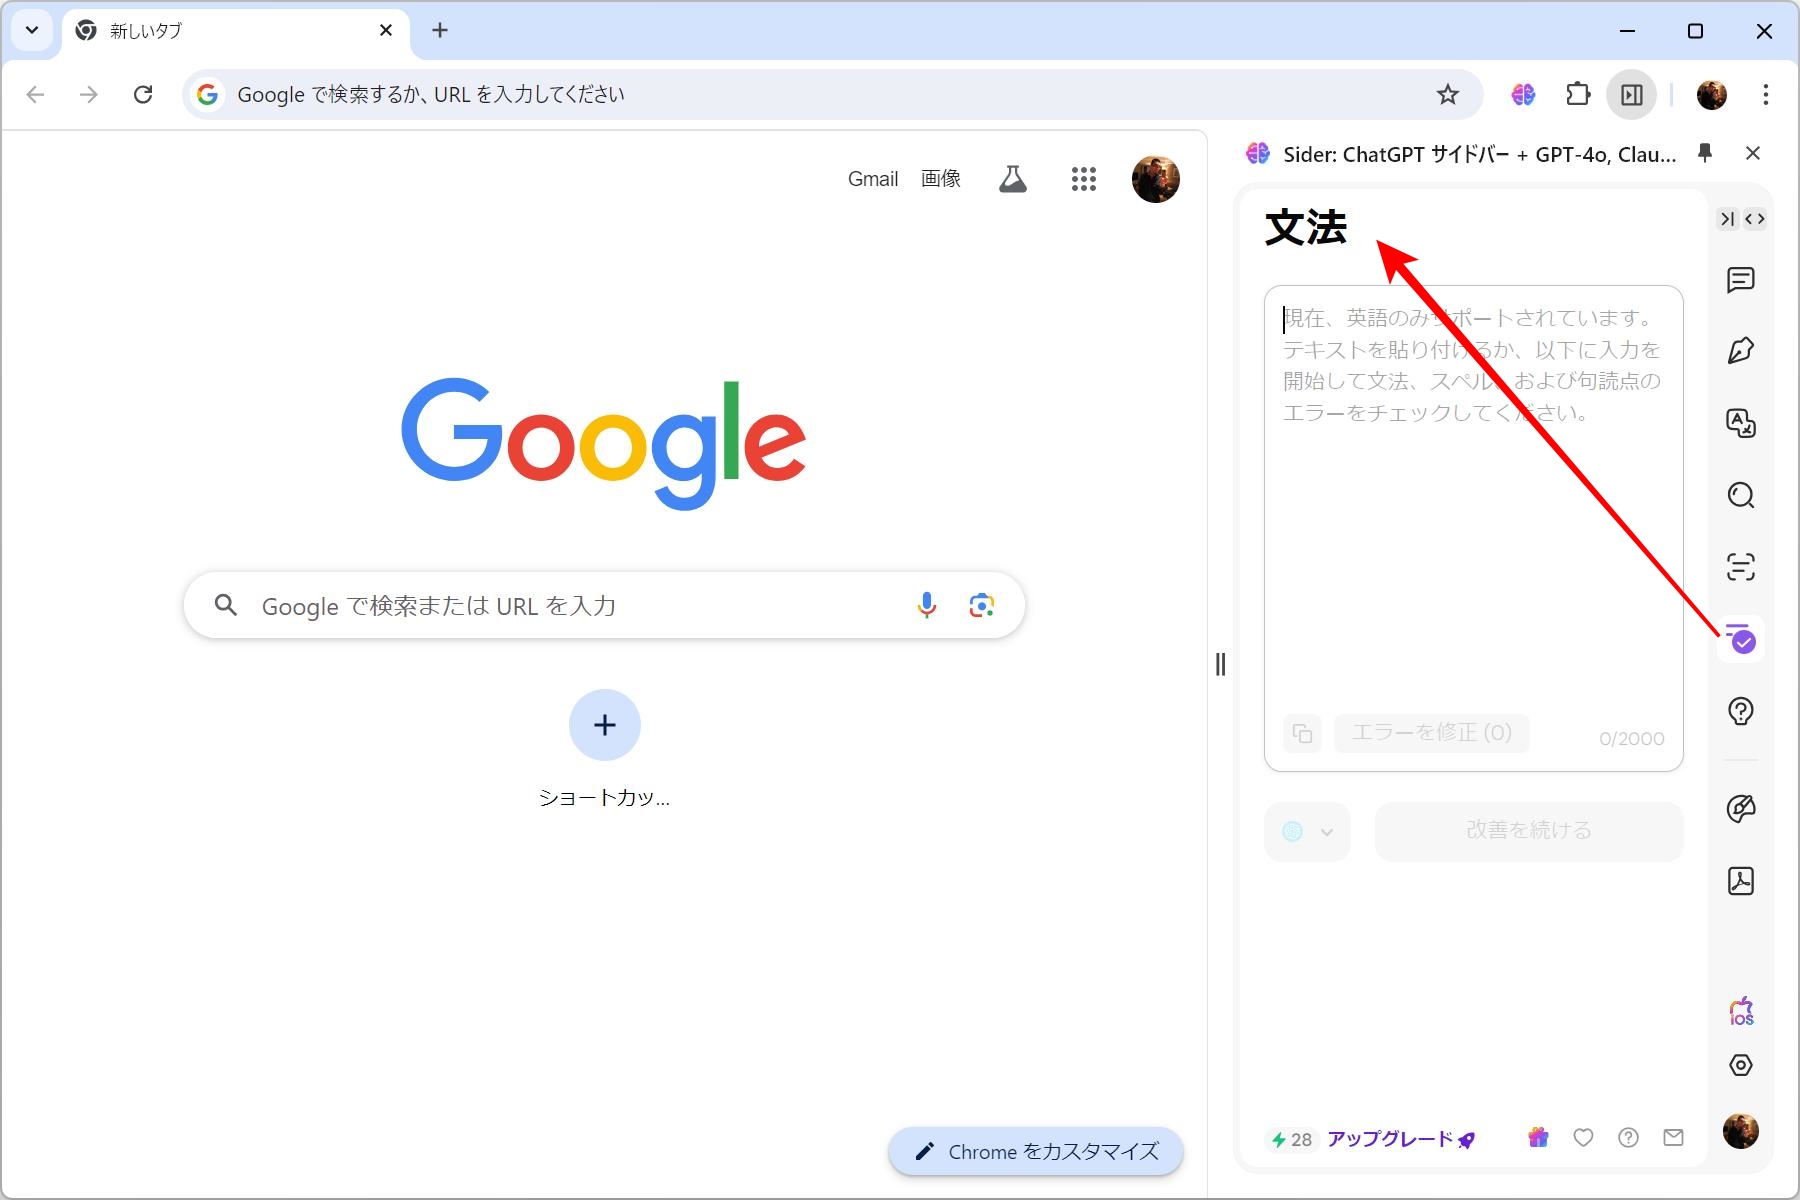Select the Sider grammar check tool
Viewport: 1800px width, 1200px height.
point(1741,639)
